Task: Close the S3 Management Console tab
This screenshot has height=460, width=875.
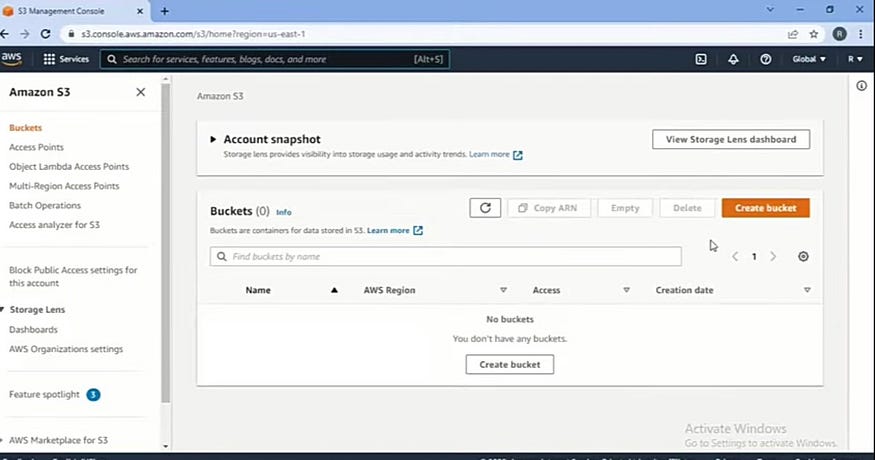Action: [140, 11]
